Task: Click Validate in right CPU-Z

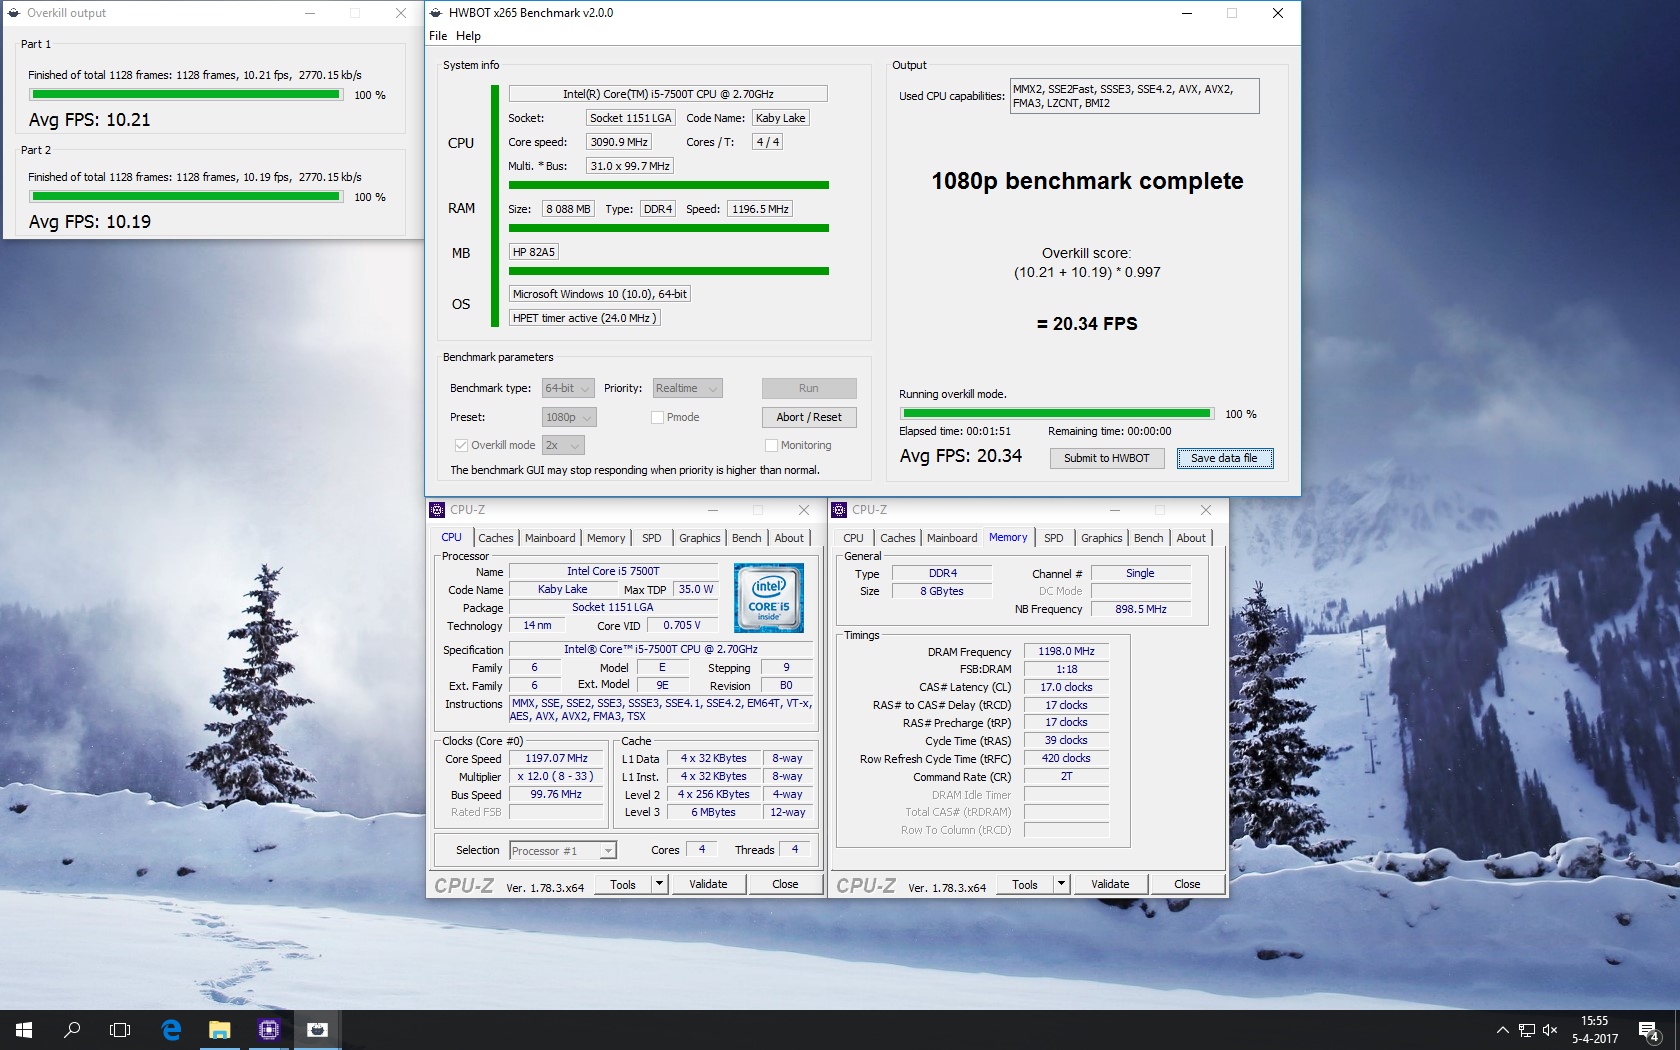Action: click(1110, 884)
